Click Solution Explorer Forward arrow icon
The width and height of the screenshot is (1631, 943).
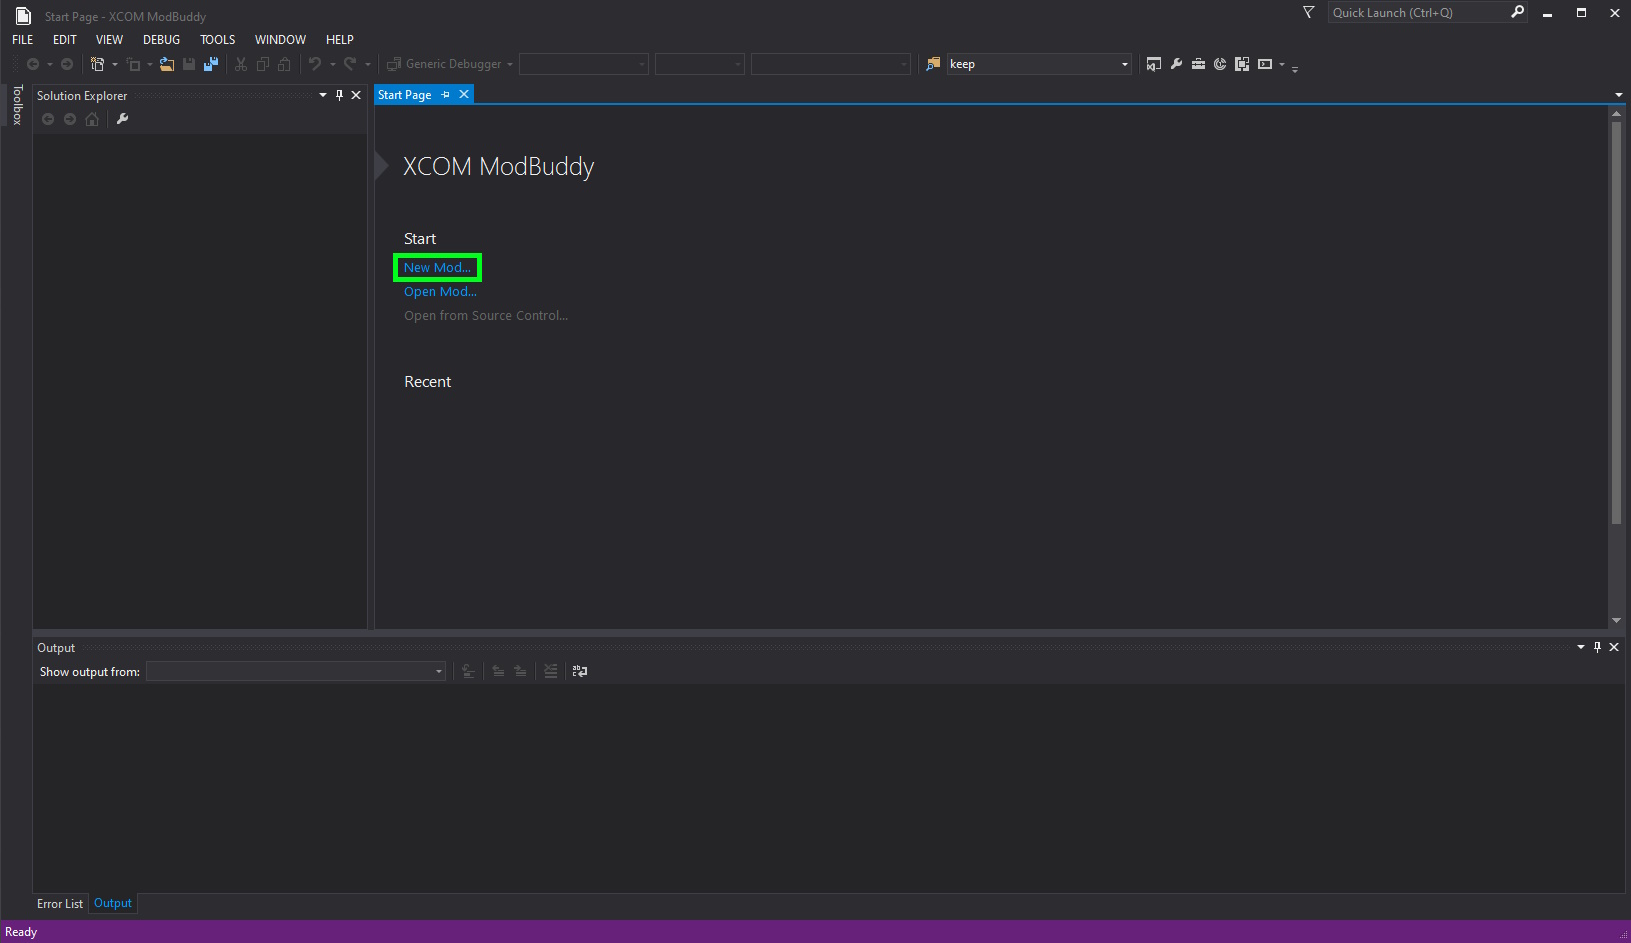70,119
